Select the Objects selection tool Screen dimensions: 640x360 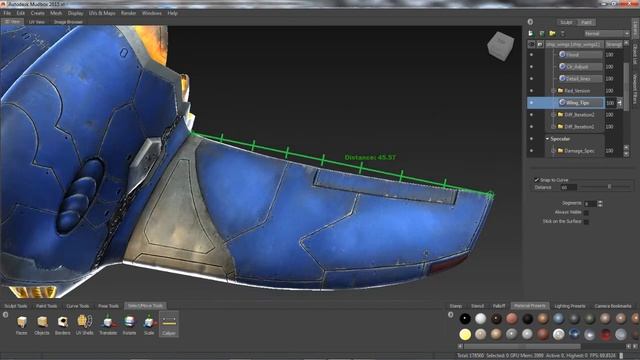[x=42, y=324]
